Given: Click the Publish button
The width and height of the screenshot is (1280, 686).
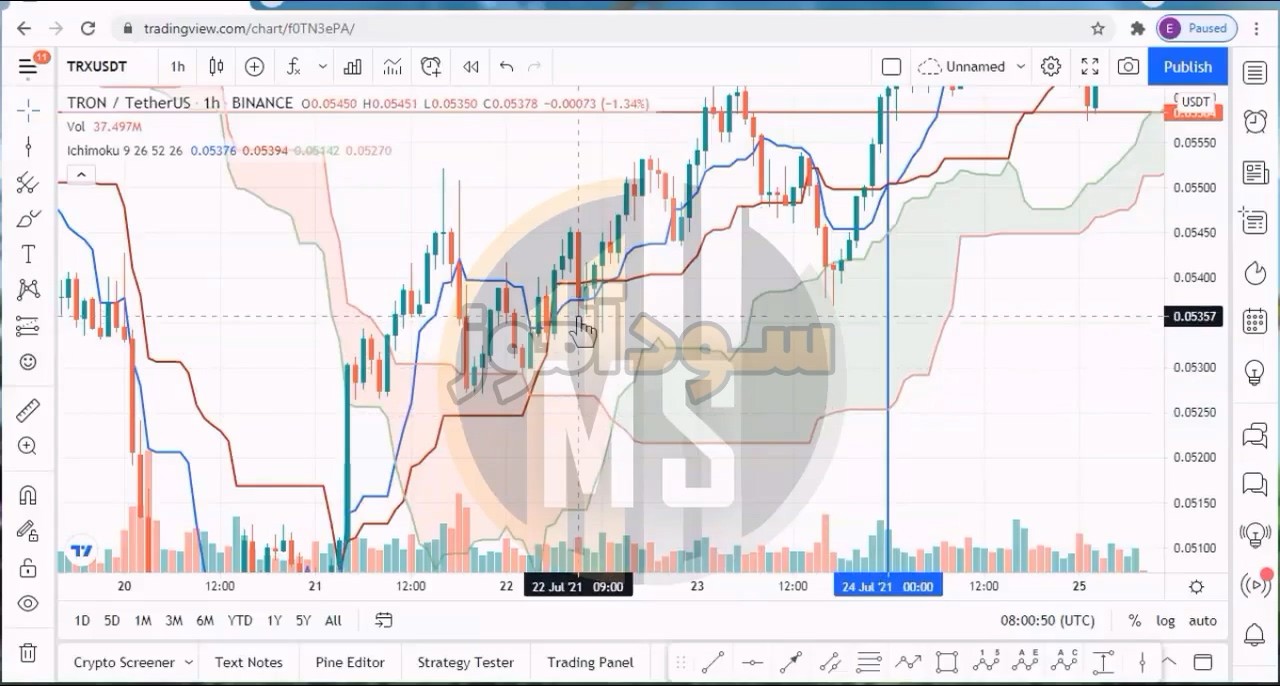Looking at the screenshot, I should 1188,67.
